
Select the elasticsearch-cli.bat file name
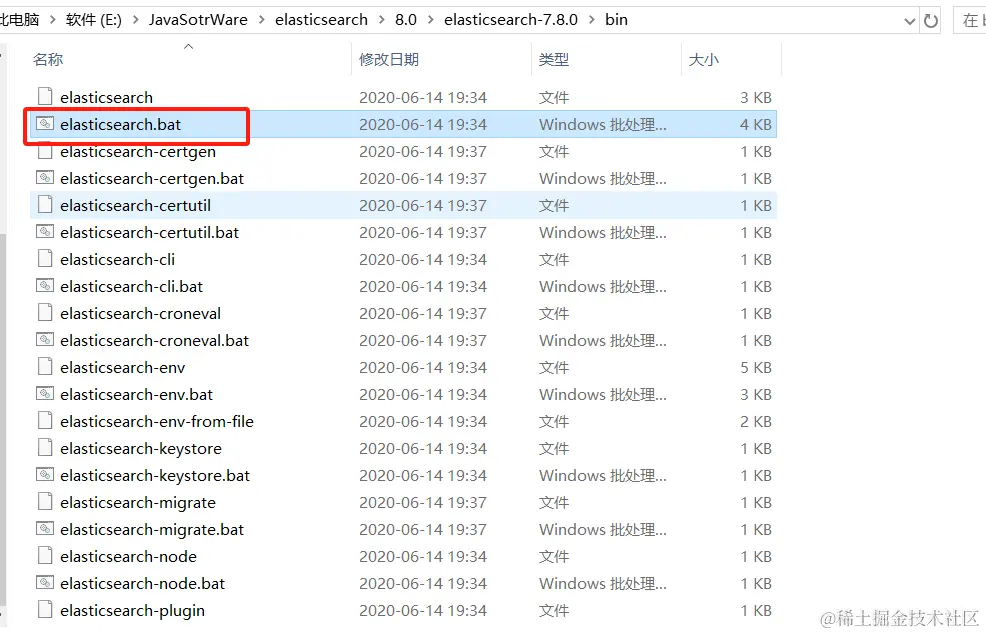131,287
